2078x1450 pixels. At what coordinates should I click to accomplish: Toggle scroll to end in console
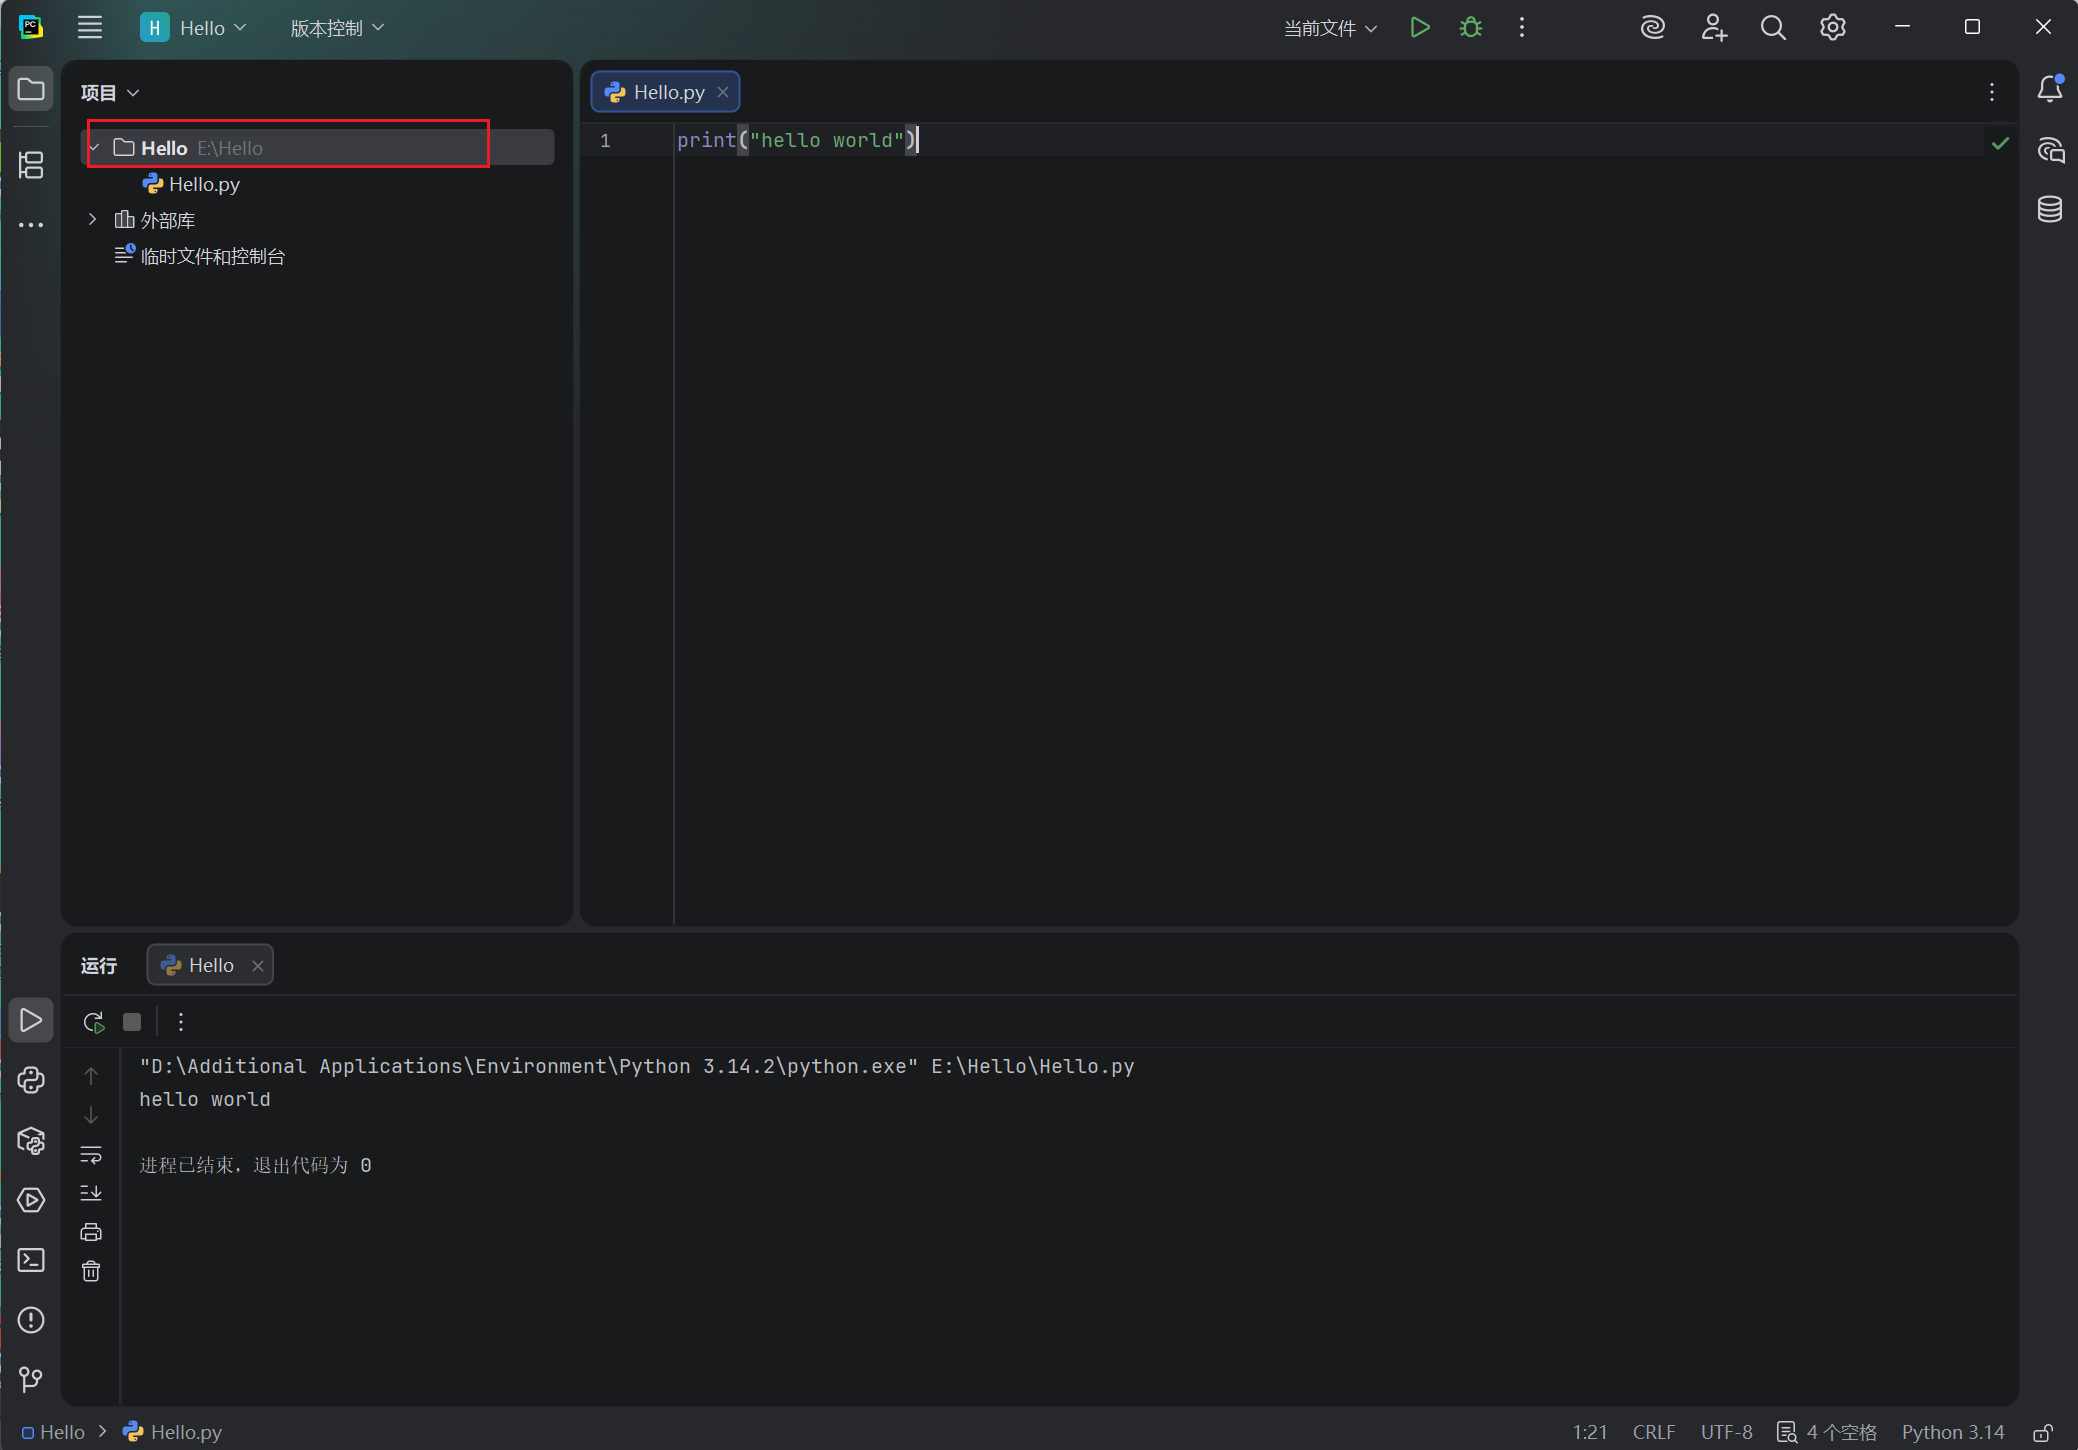coord(91,1193)
